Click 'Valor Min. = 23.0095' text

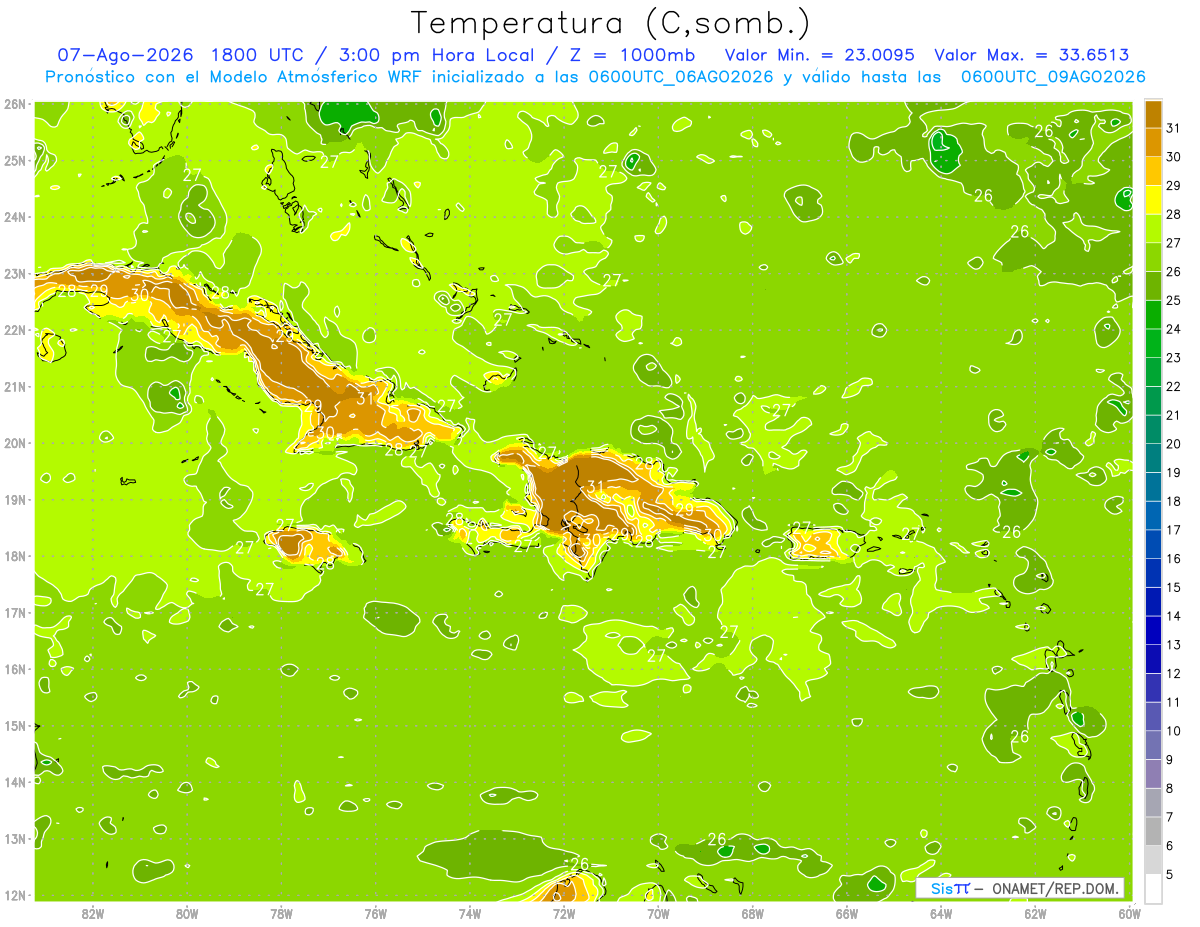point(819,55)
